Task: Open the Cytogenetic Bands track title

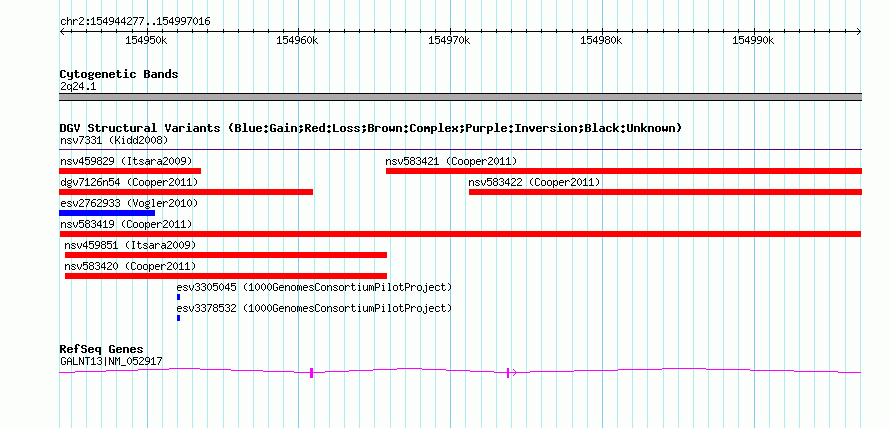Action: pyautogui.click(x=119, y=74)
